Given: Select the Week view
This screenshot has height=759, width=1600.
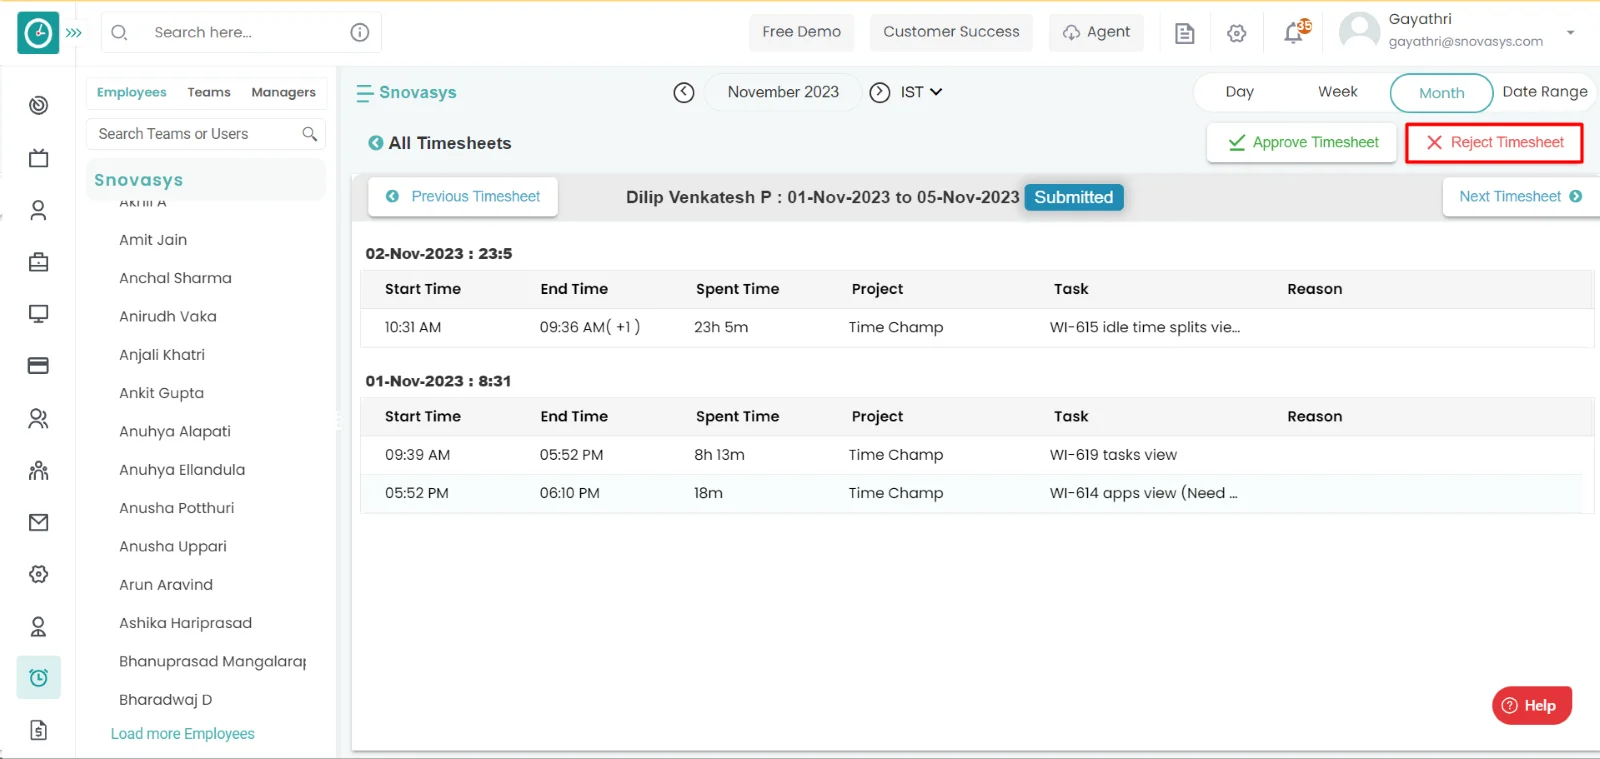Looking at the screenshot, I should coord(1338,92).
